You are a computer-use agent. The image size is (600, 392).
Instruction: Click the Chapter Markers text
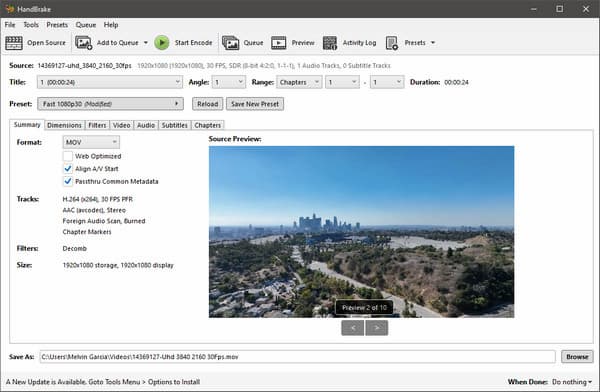[x=87, y=232]
